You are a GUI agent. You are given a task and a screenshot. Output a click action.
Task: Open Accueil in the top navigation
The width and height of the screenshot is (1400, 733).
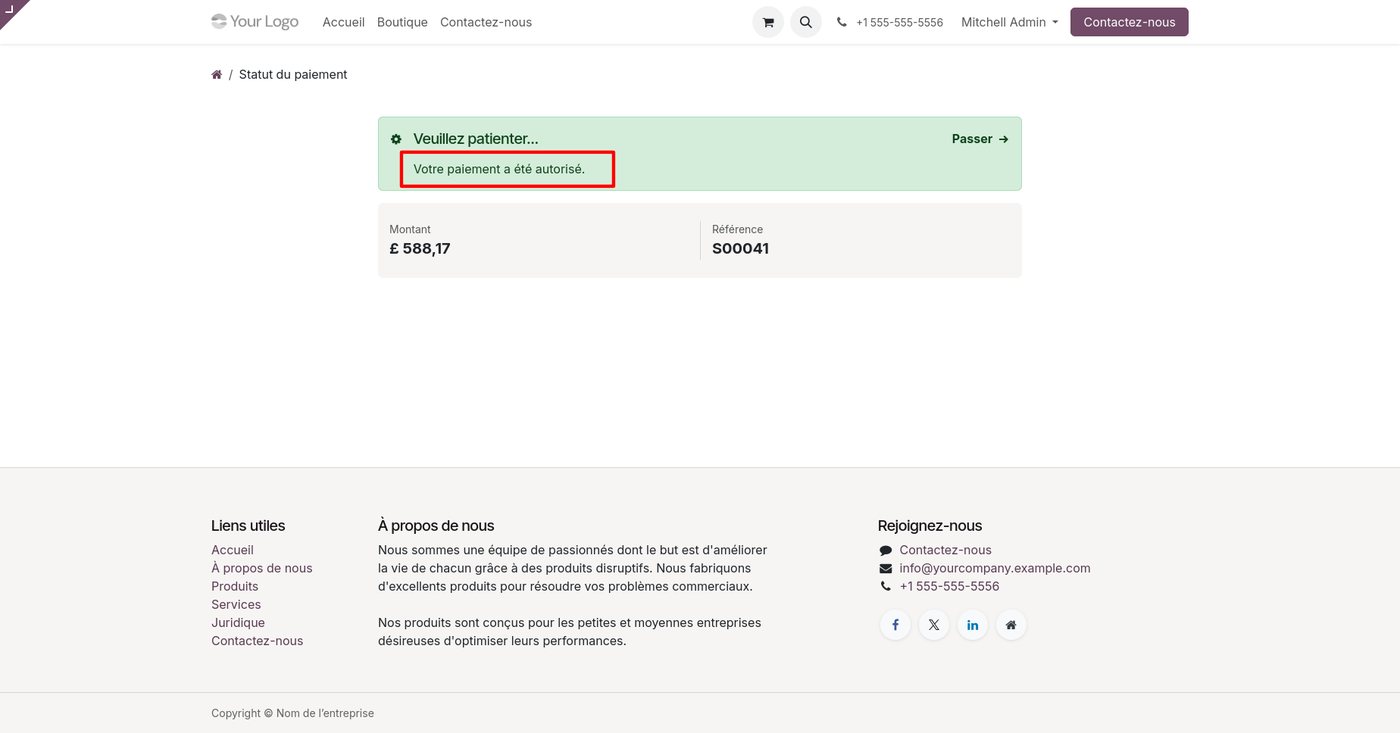tap(343, 22)
